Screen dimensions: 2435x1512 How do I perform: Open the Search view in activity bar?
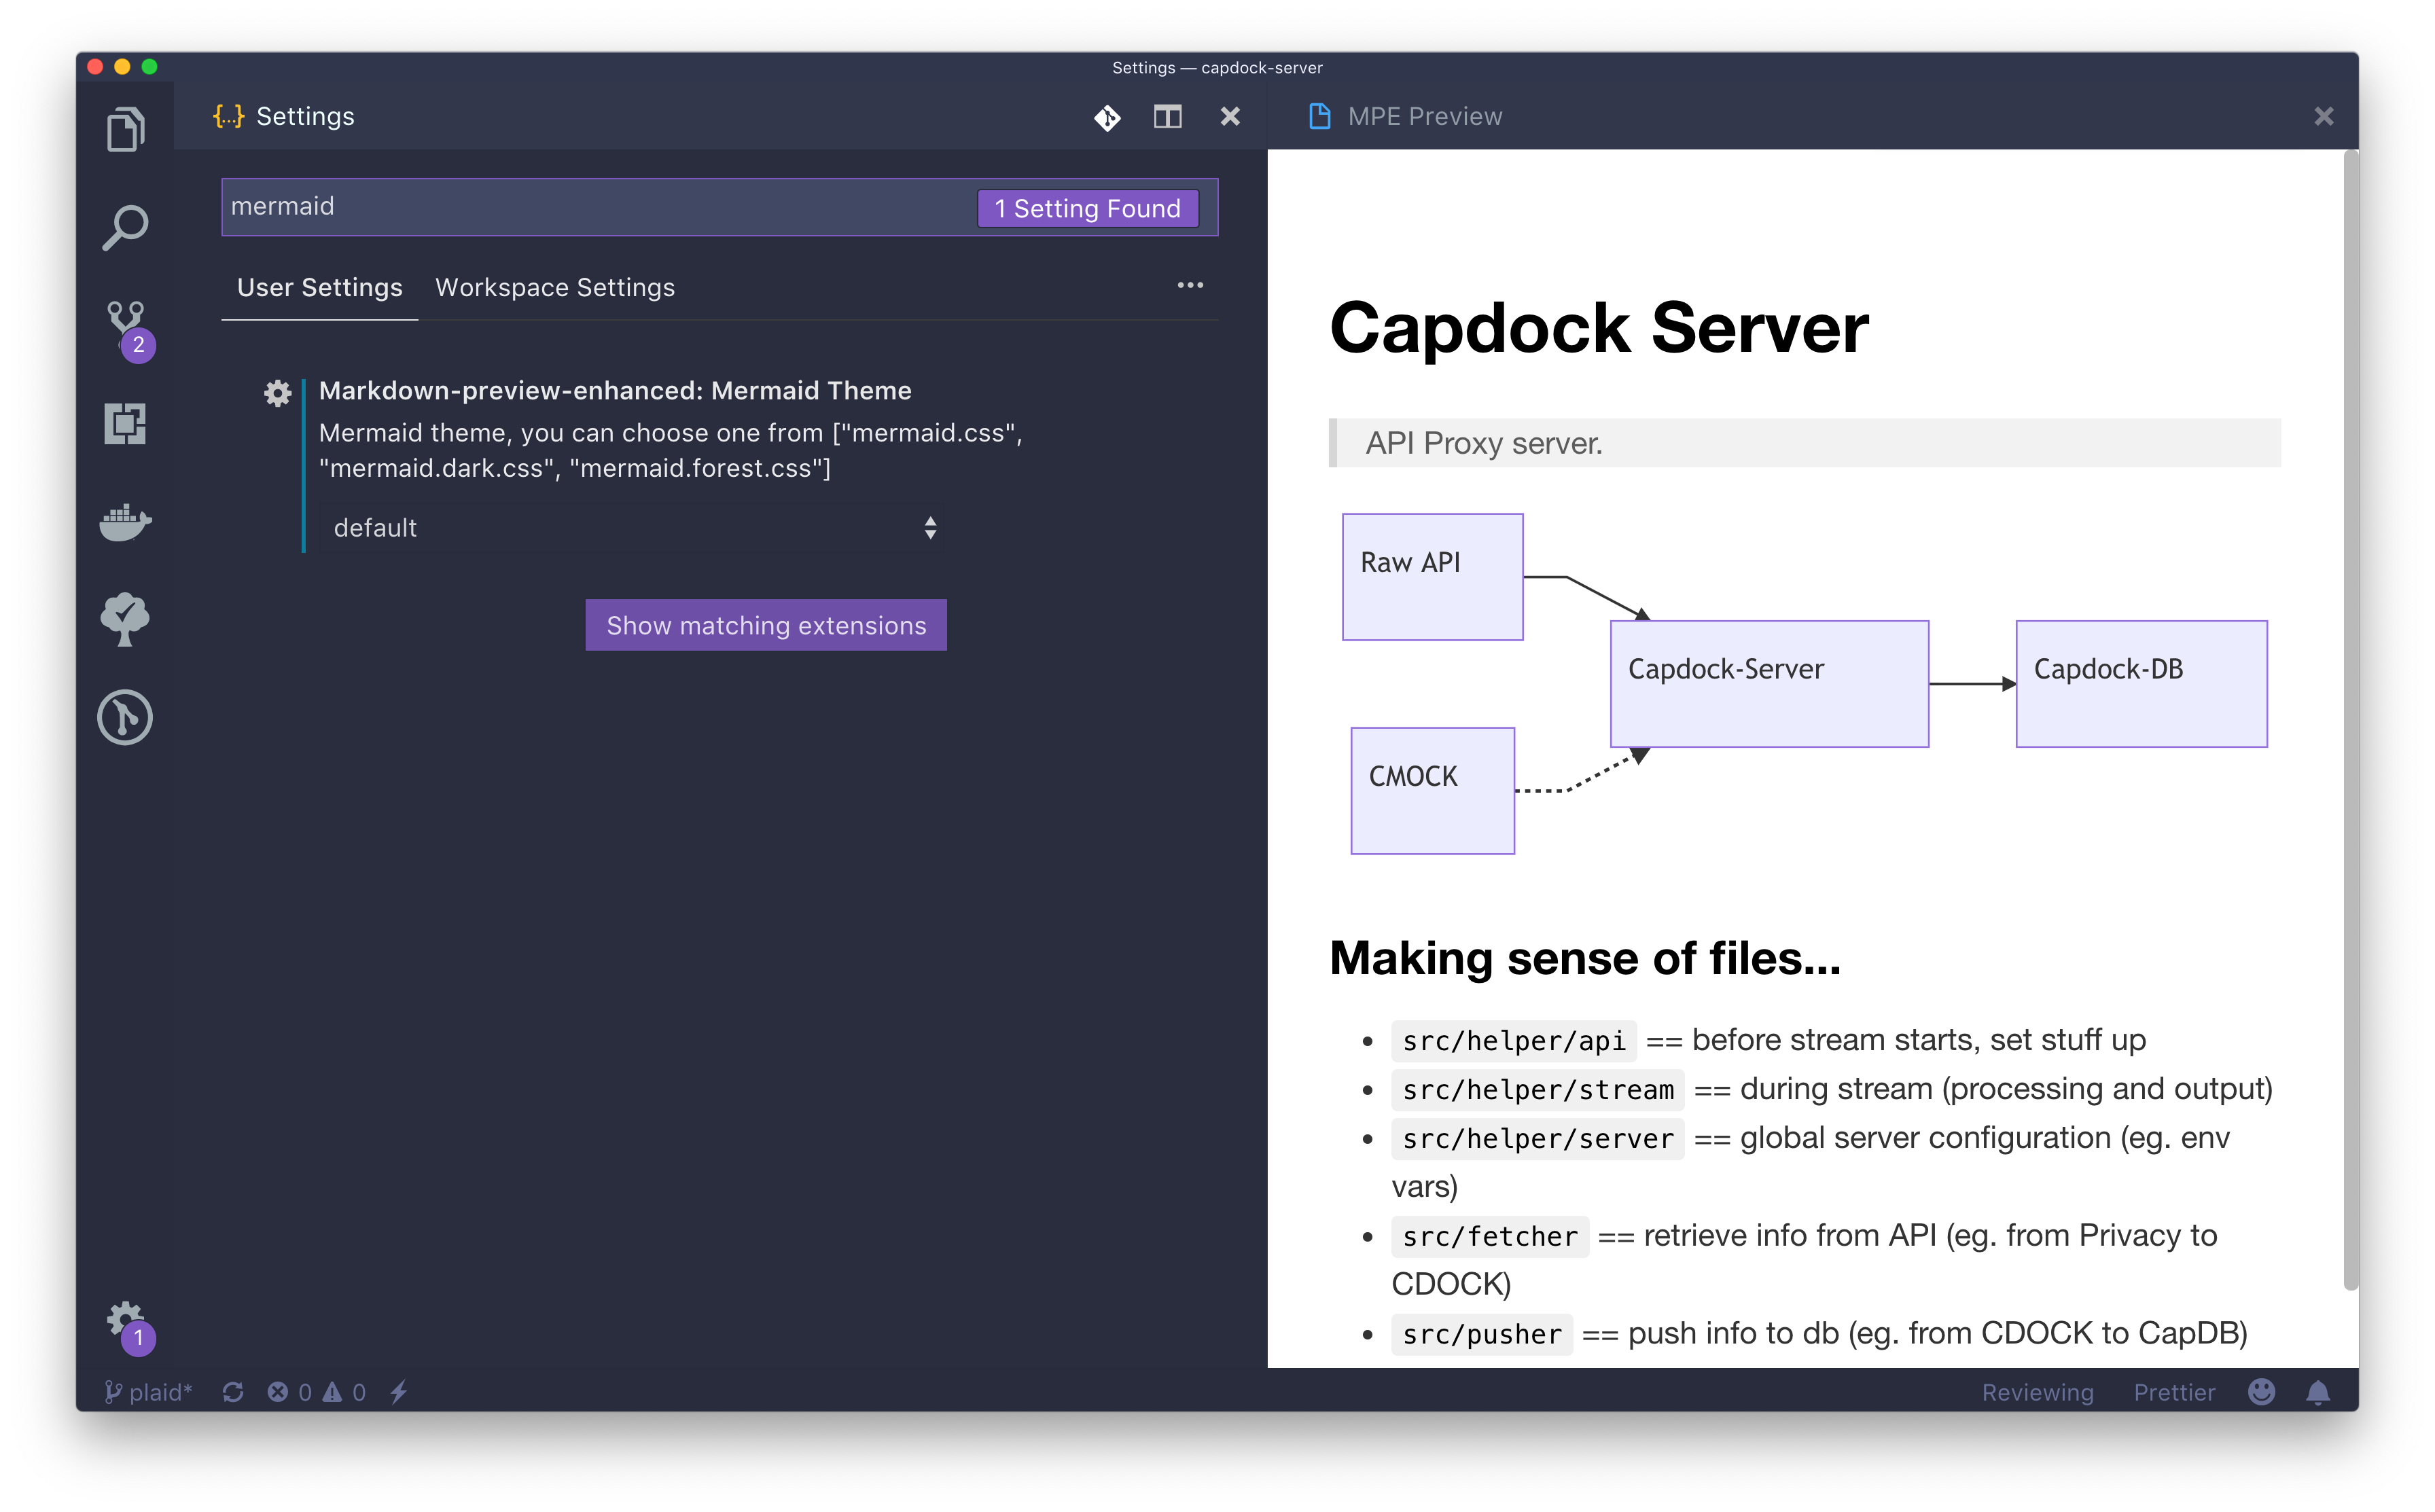pos(125,228)
